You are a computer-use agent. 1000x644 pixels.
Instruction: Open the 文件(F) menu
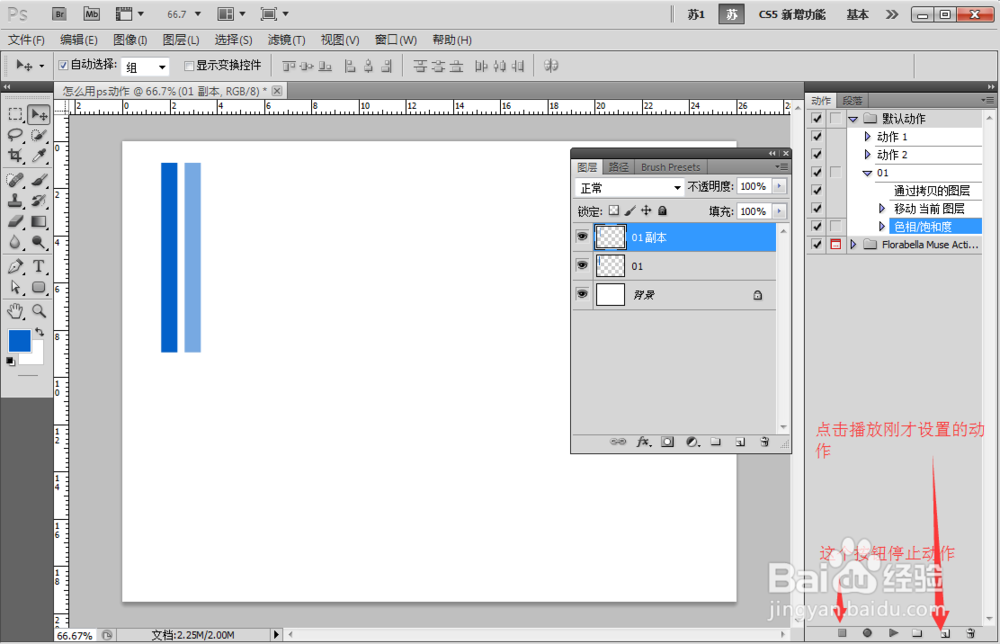(26, 40)
